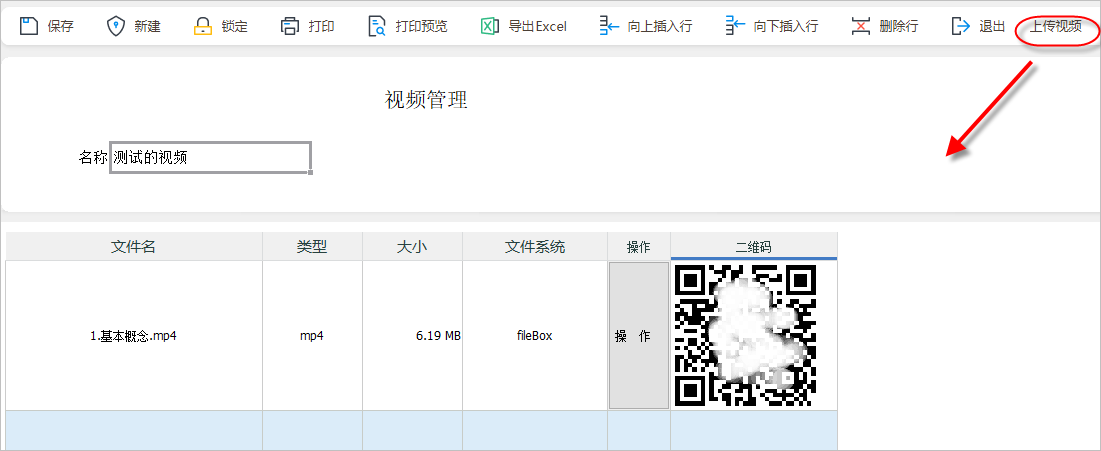This screenshot has width=1101, height=451.
Task: Click the Export Excel (导出Excel) icon
Action: click(x=489, y=27)
